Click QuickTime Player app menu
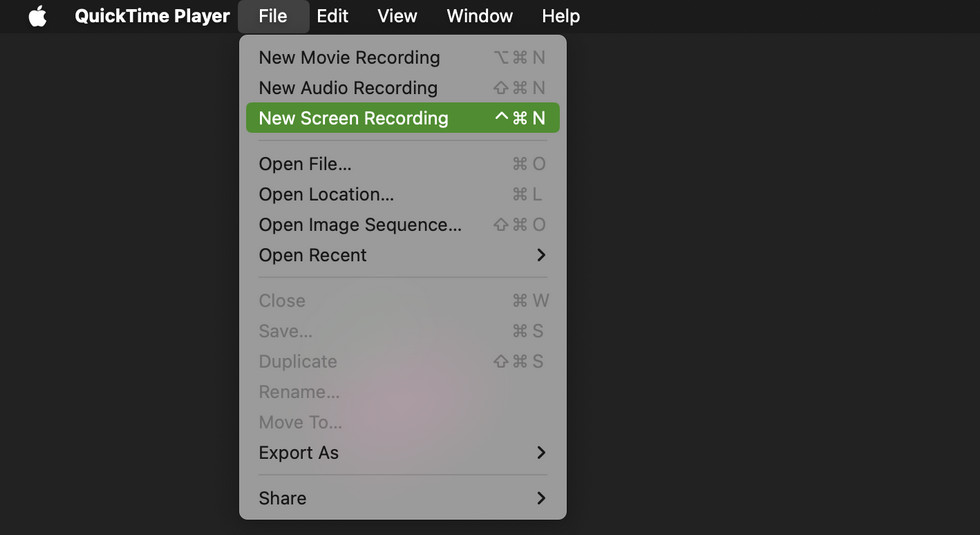This screenshot has width=980, height=535. point(152,16)
